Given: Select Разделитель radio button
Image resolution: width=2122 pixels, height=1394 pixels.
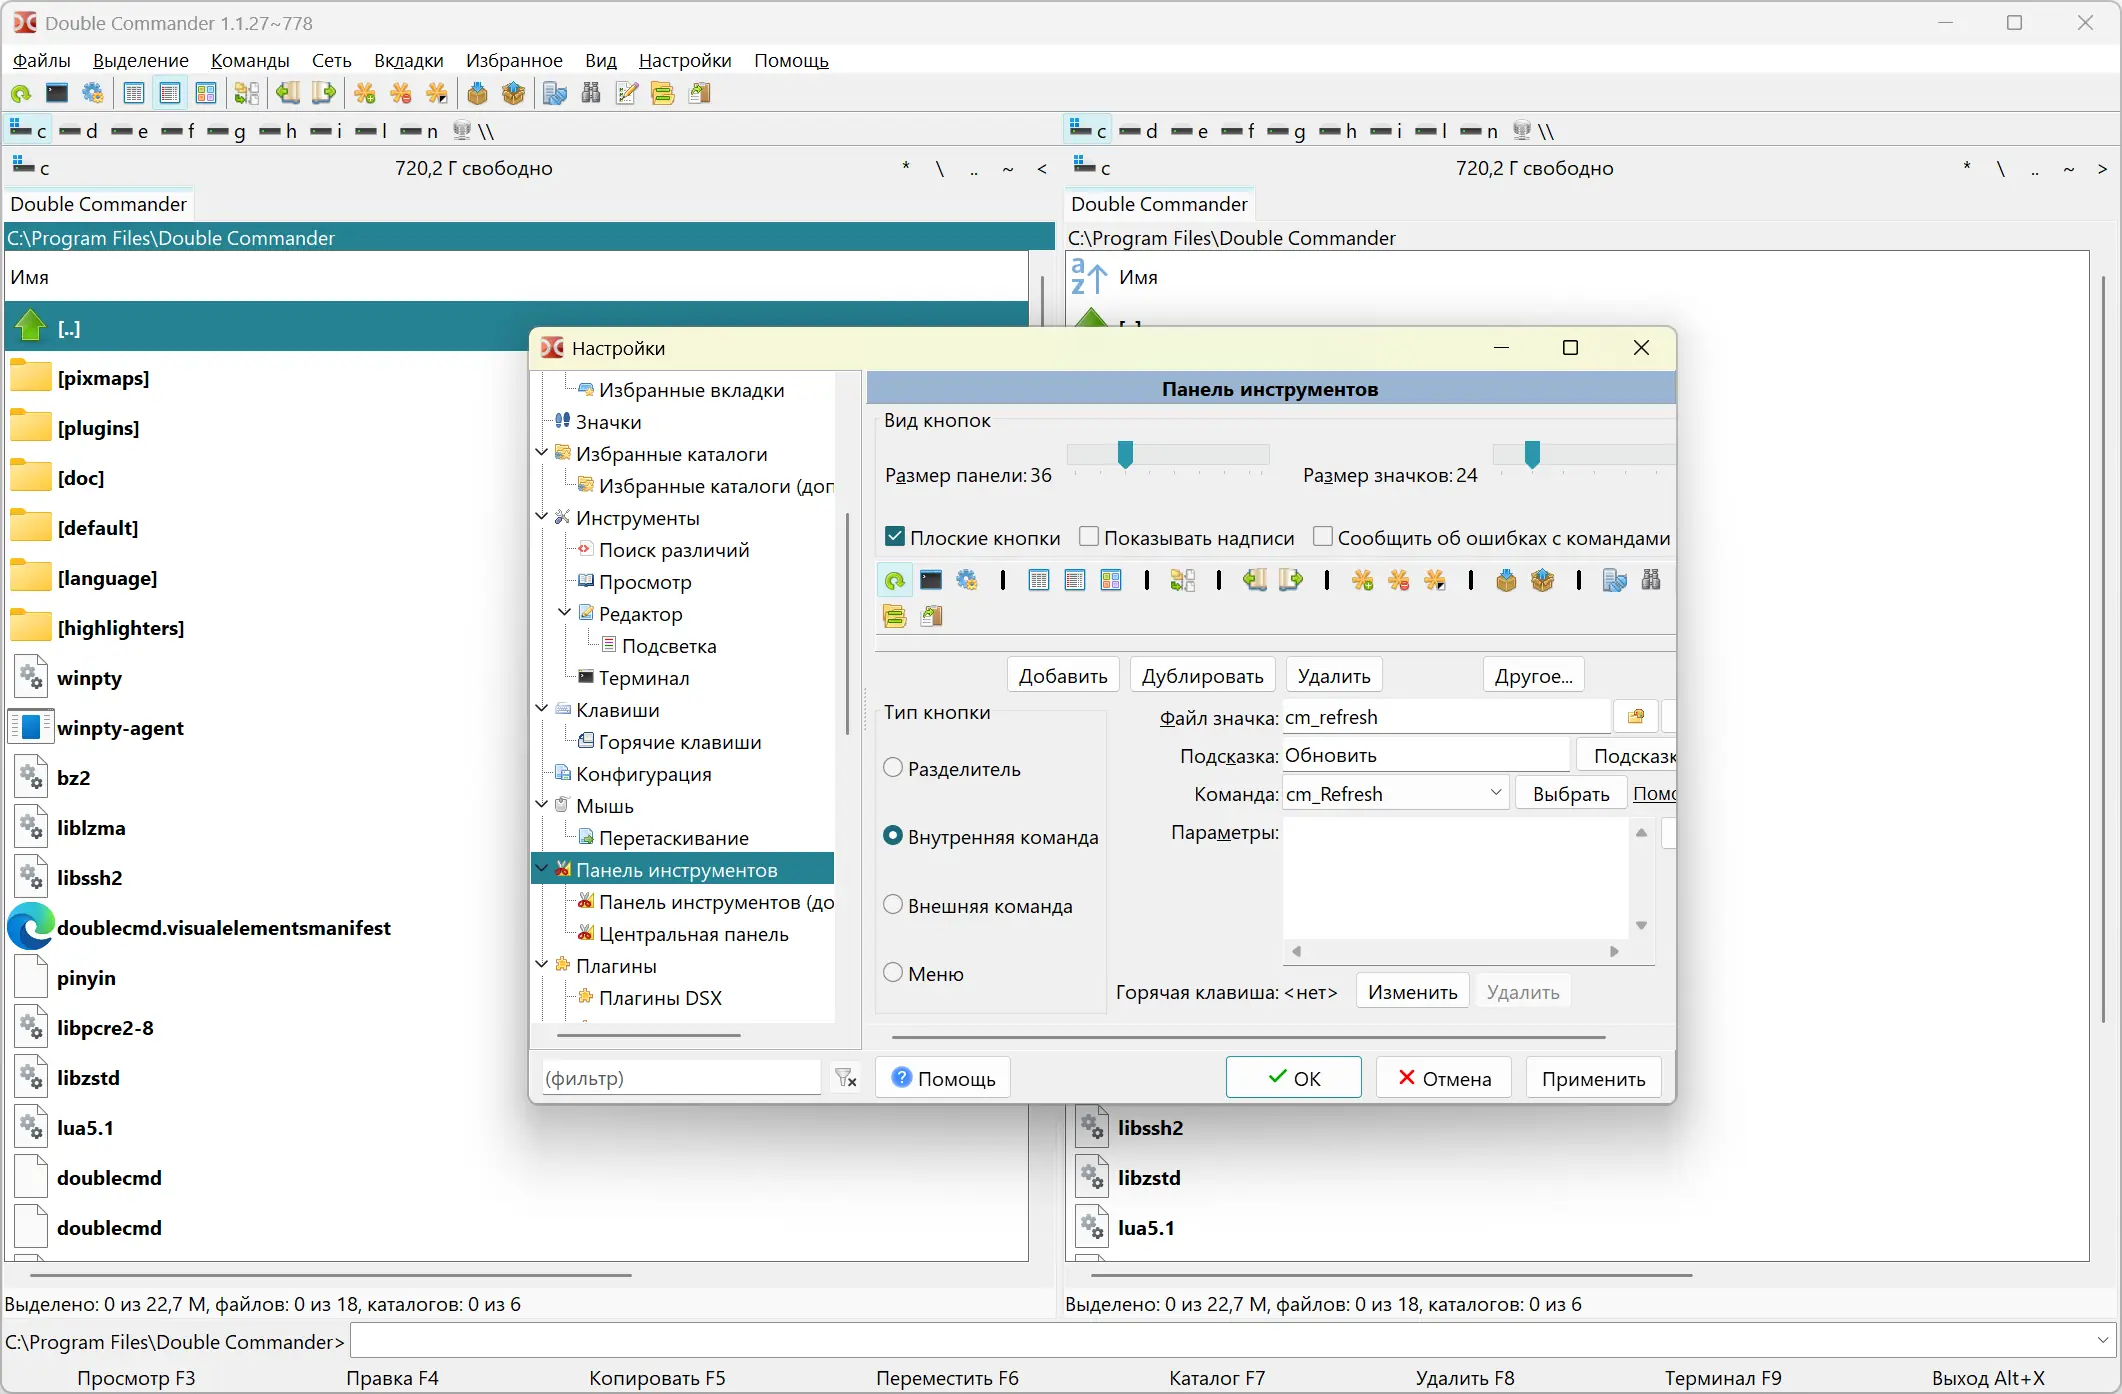Looking at the screenshot, I should pos(894,769).
